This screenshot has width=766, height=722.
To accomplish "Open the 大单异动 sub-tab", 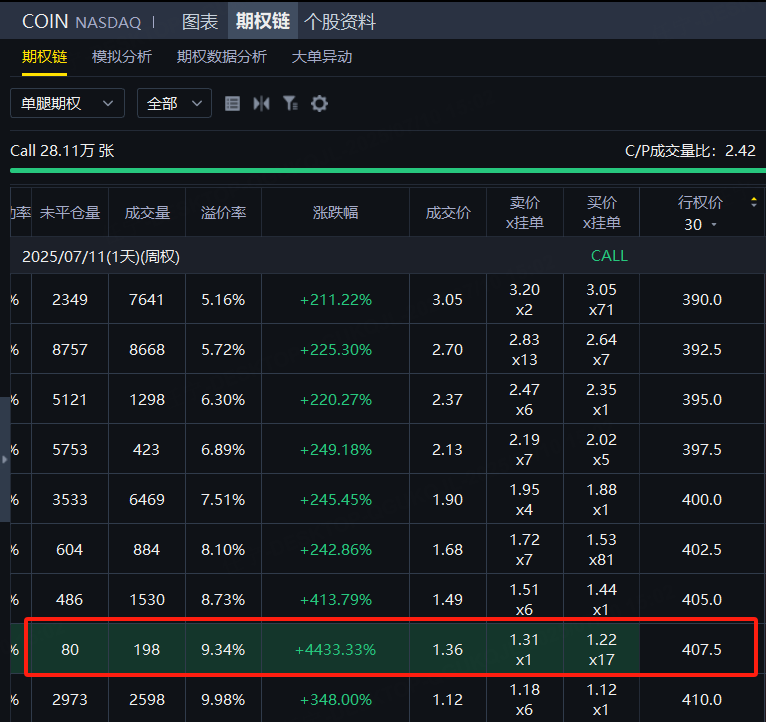I will point(322,57).
